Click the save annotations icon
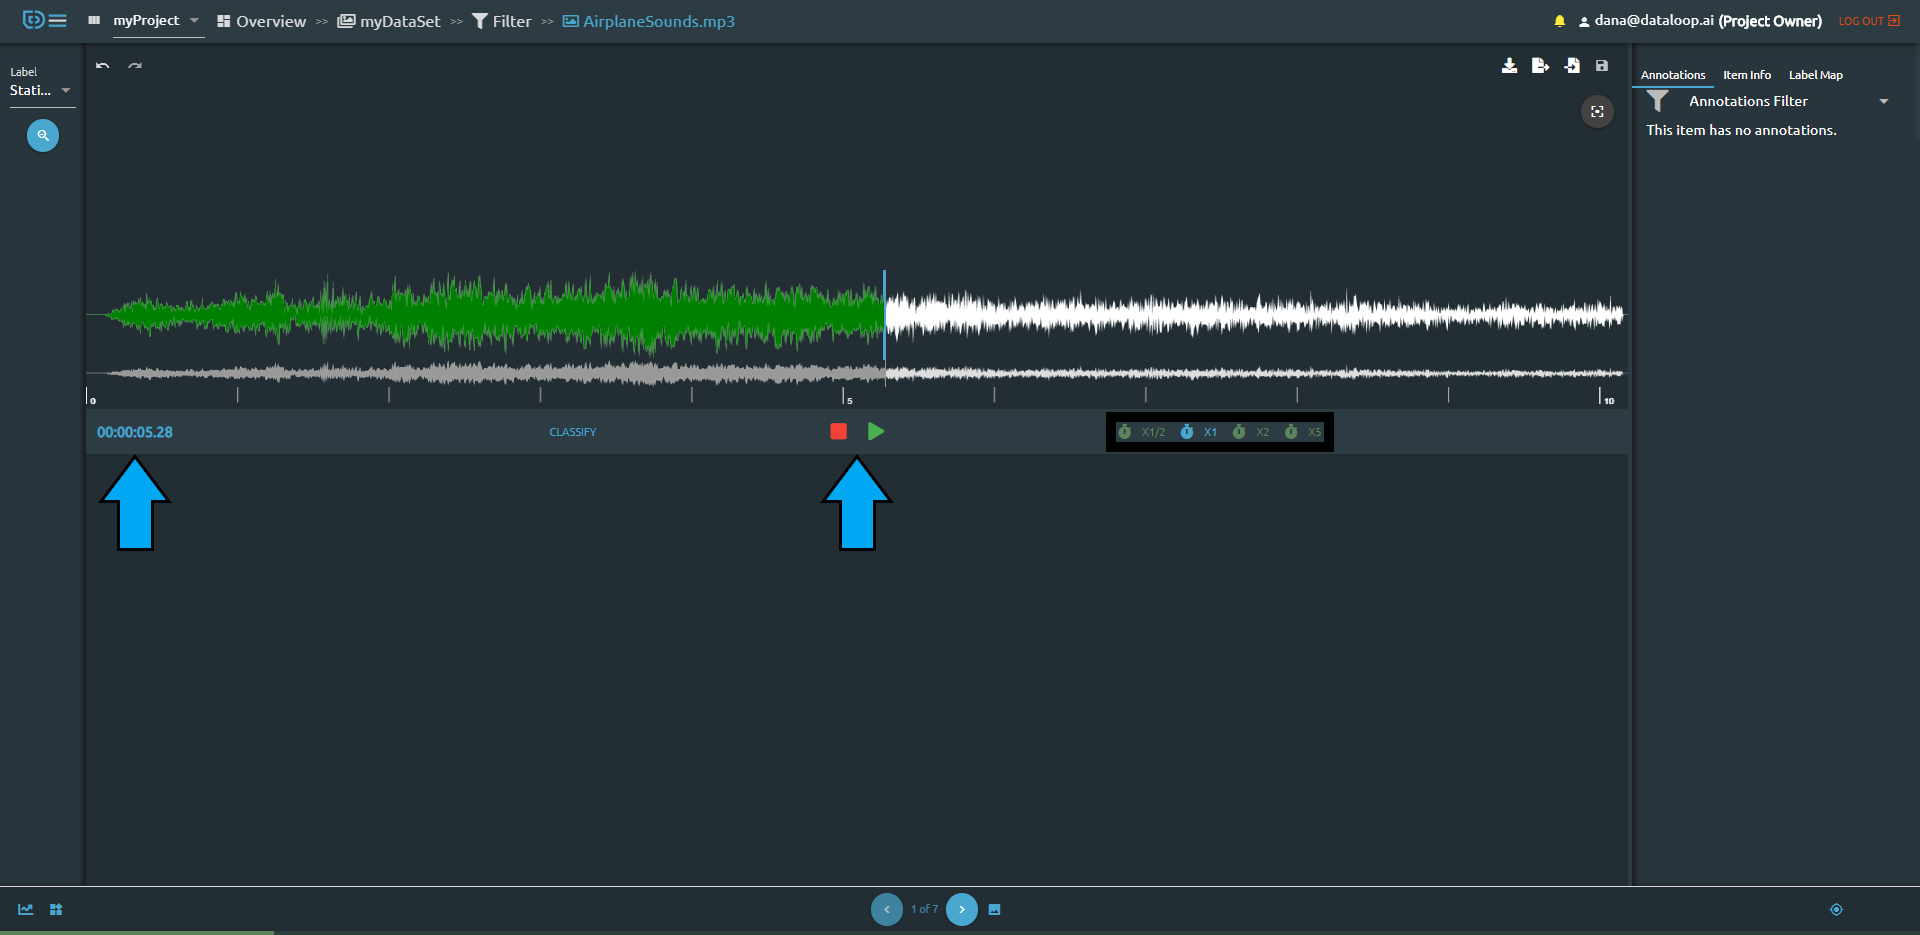Image resolution: width=1920 pixels, height=935 pixels. coord(1601,66)
